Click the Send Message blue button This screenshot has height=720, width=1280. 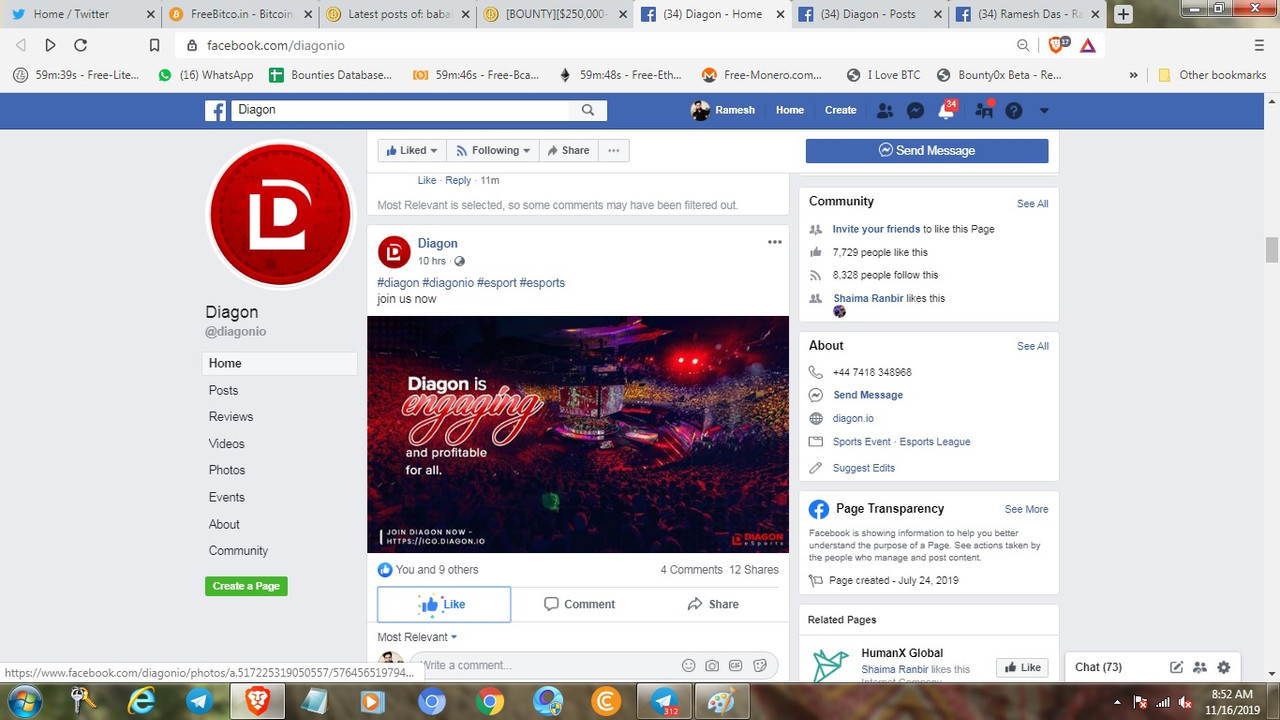point(927,150)
